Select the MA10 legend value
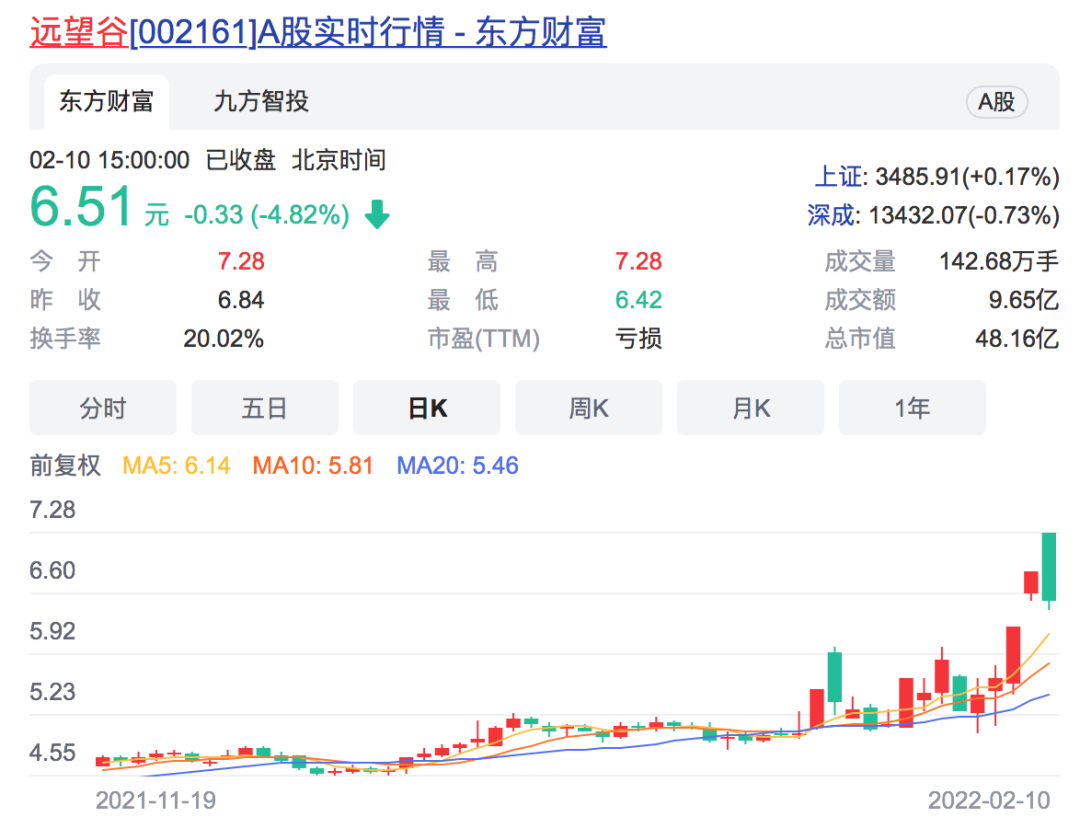 coord(313,465)
